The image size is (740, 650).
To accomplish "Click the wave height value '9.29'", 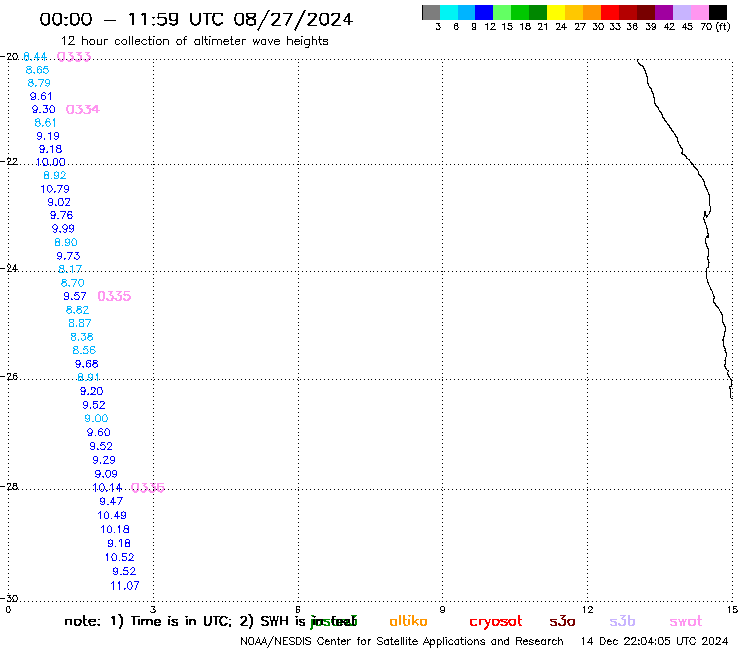I will click(104, 460).
